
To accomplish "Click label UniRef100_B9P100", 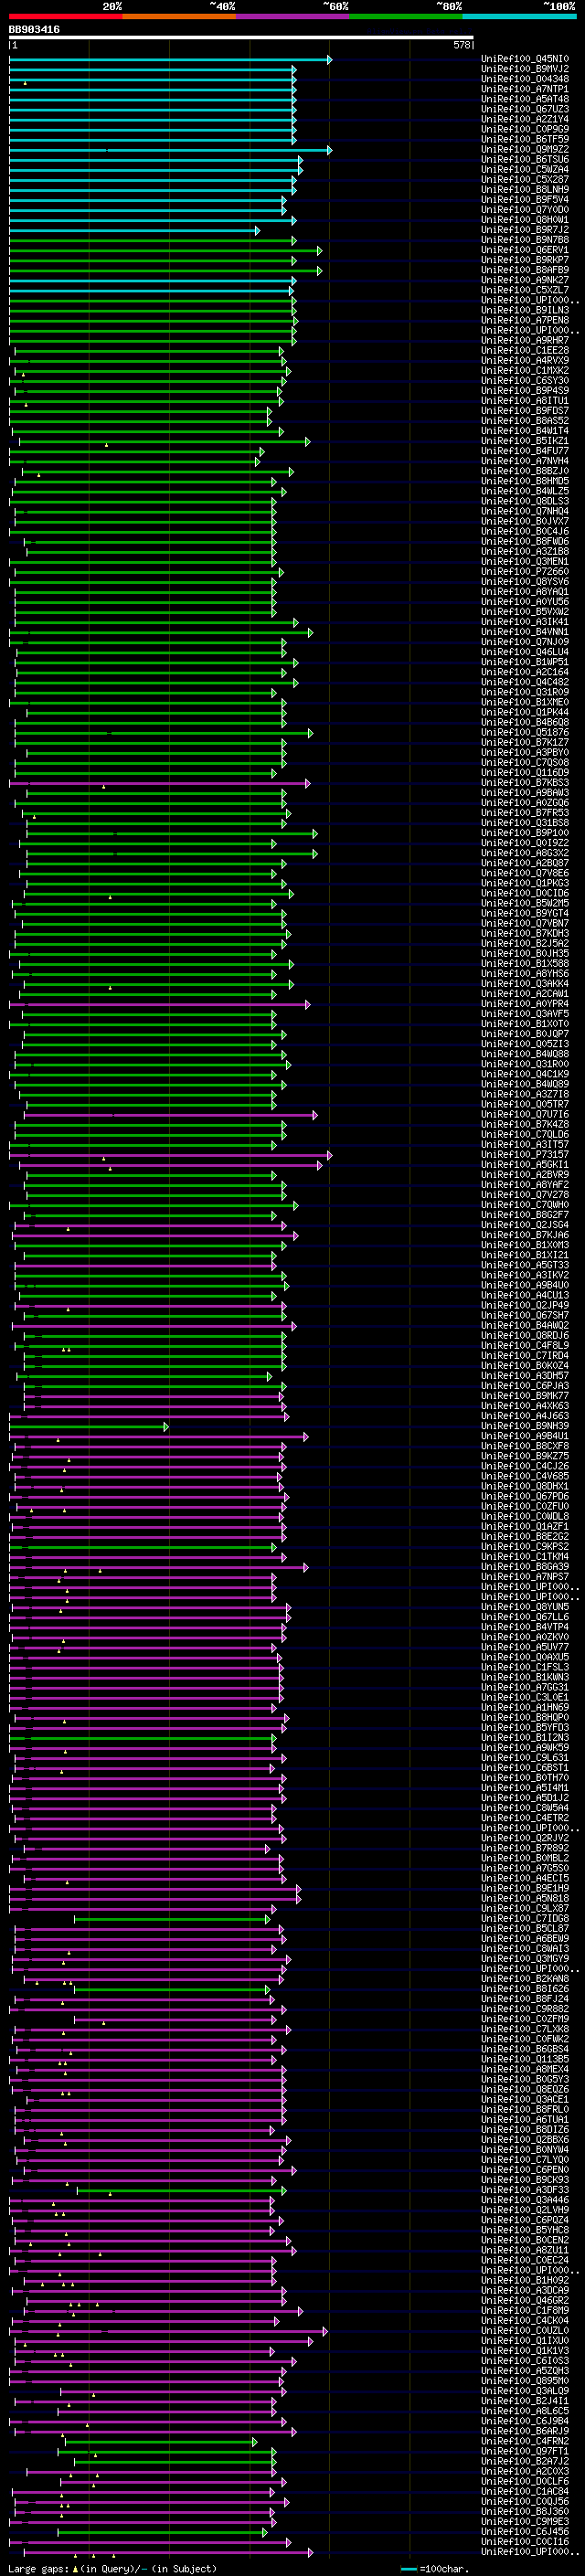I will [525, 833].
